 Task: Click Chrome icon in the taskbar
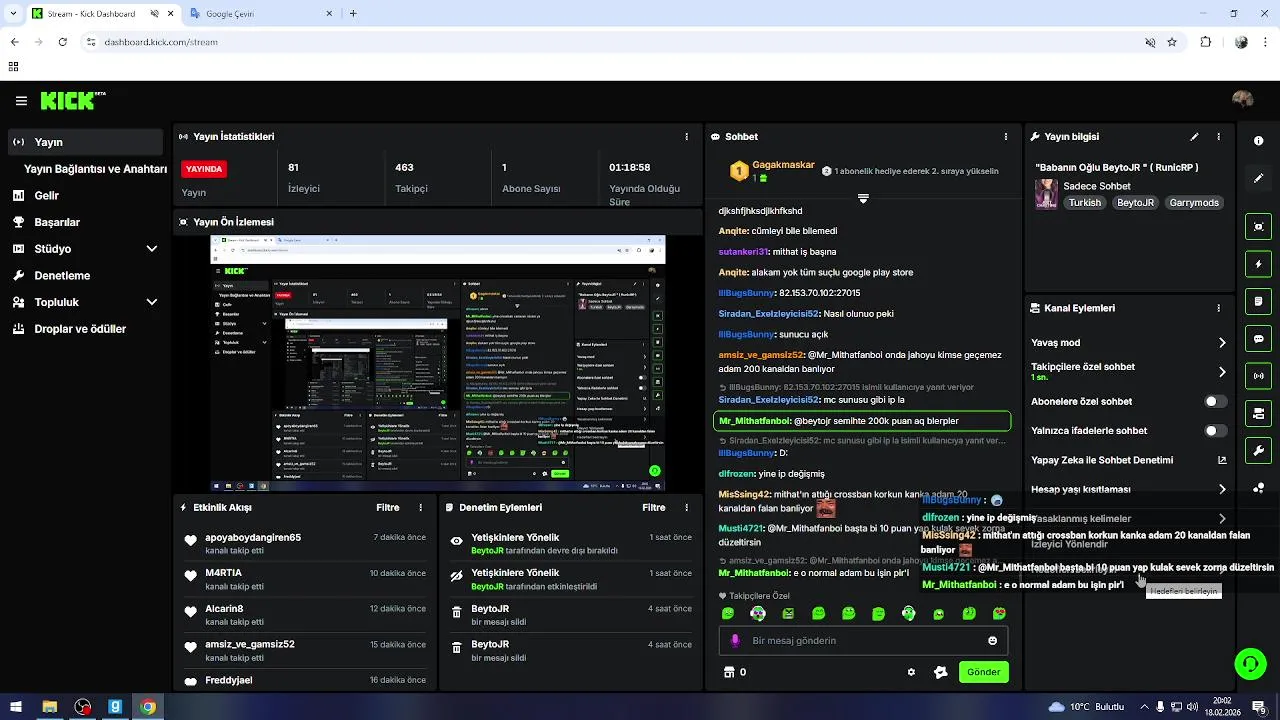click(148, 707)
